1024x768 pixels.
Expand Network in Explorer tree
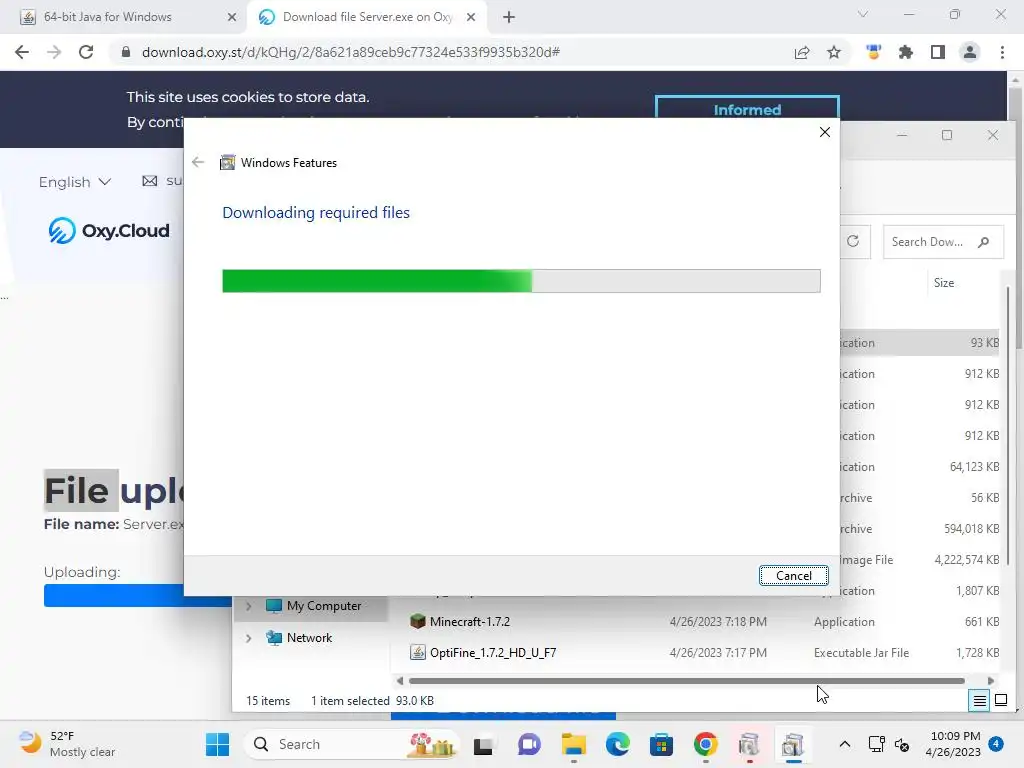click(249, 638)
